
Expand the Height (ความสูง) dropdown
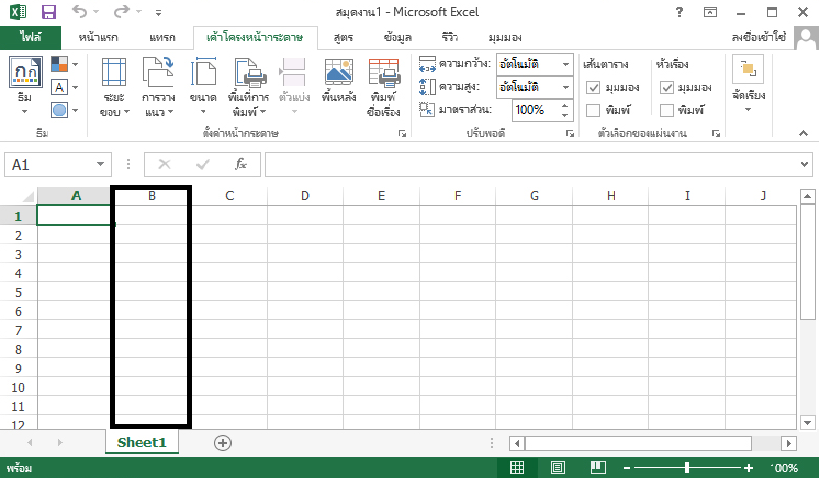click(566, 87)
